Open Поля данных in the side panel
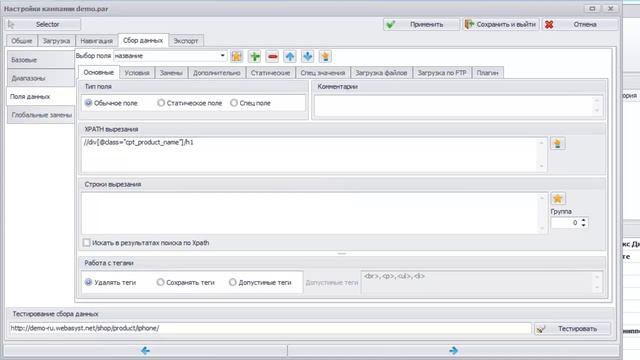The image size is (640, 360). coord(40,96)
